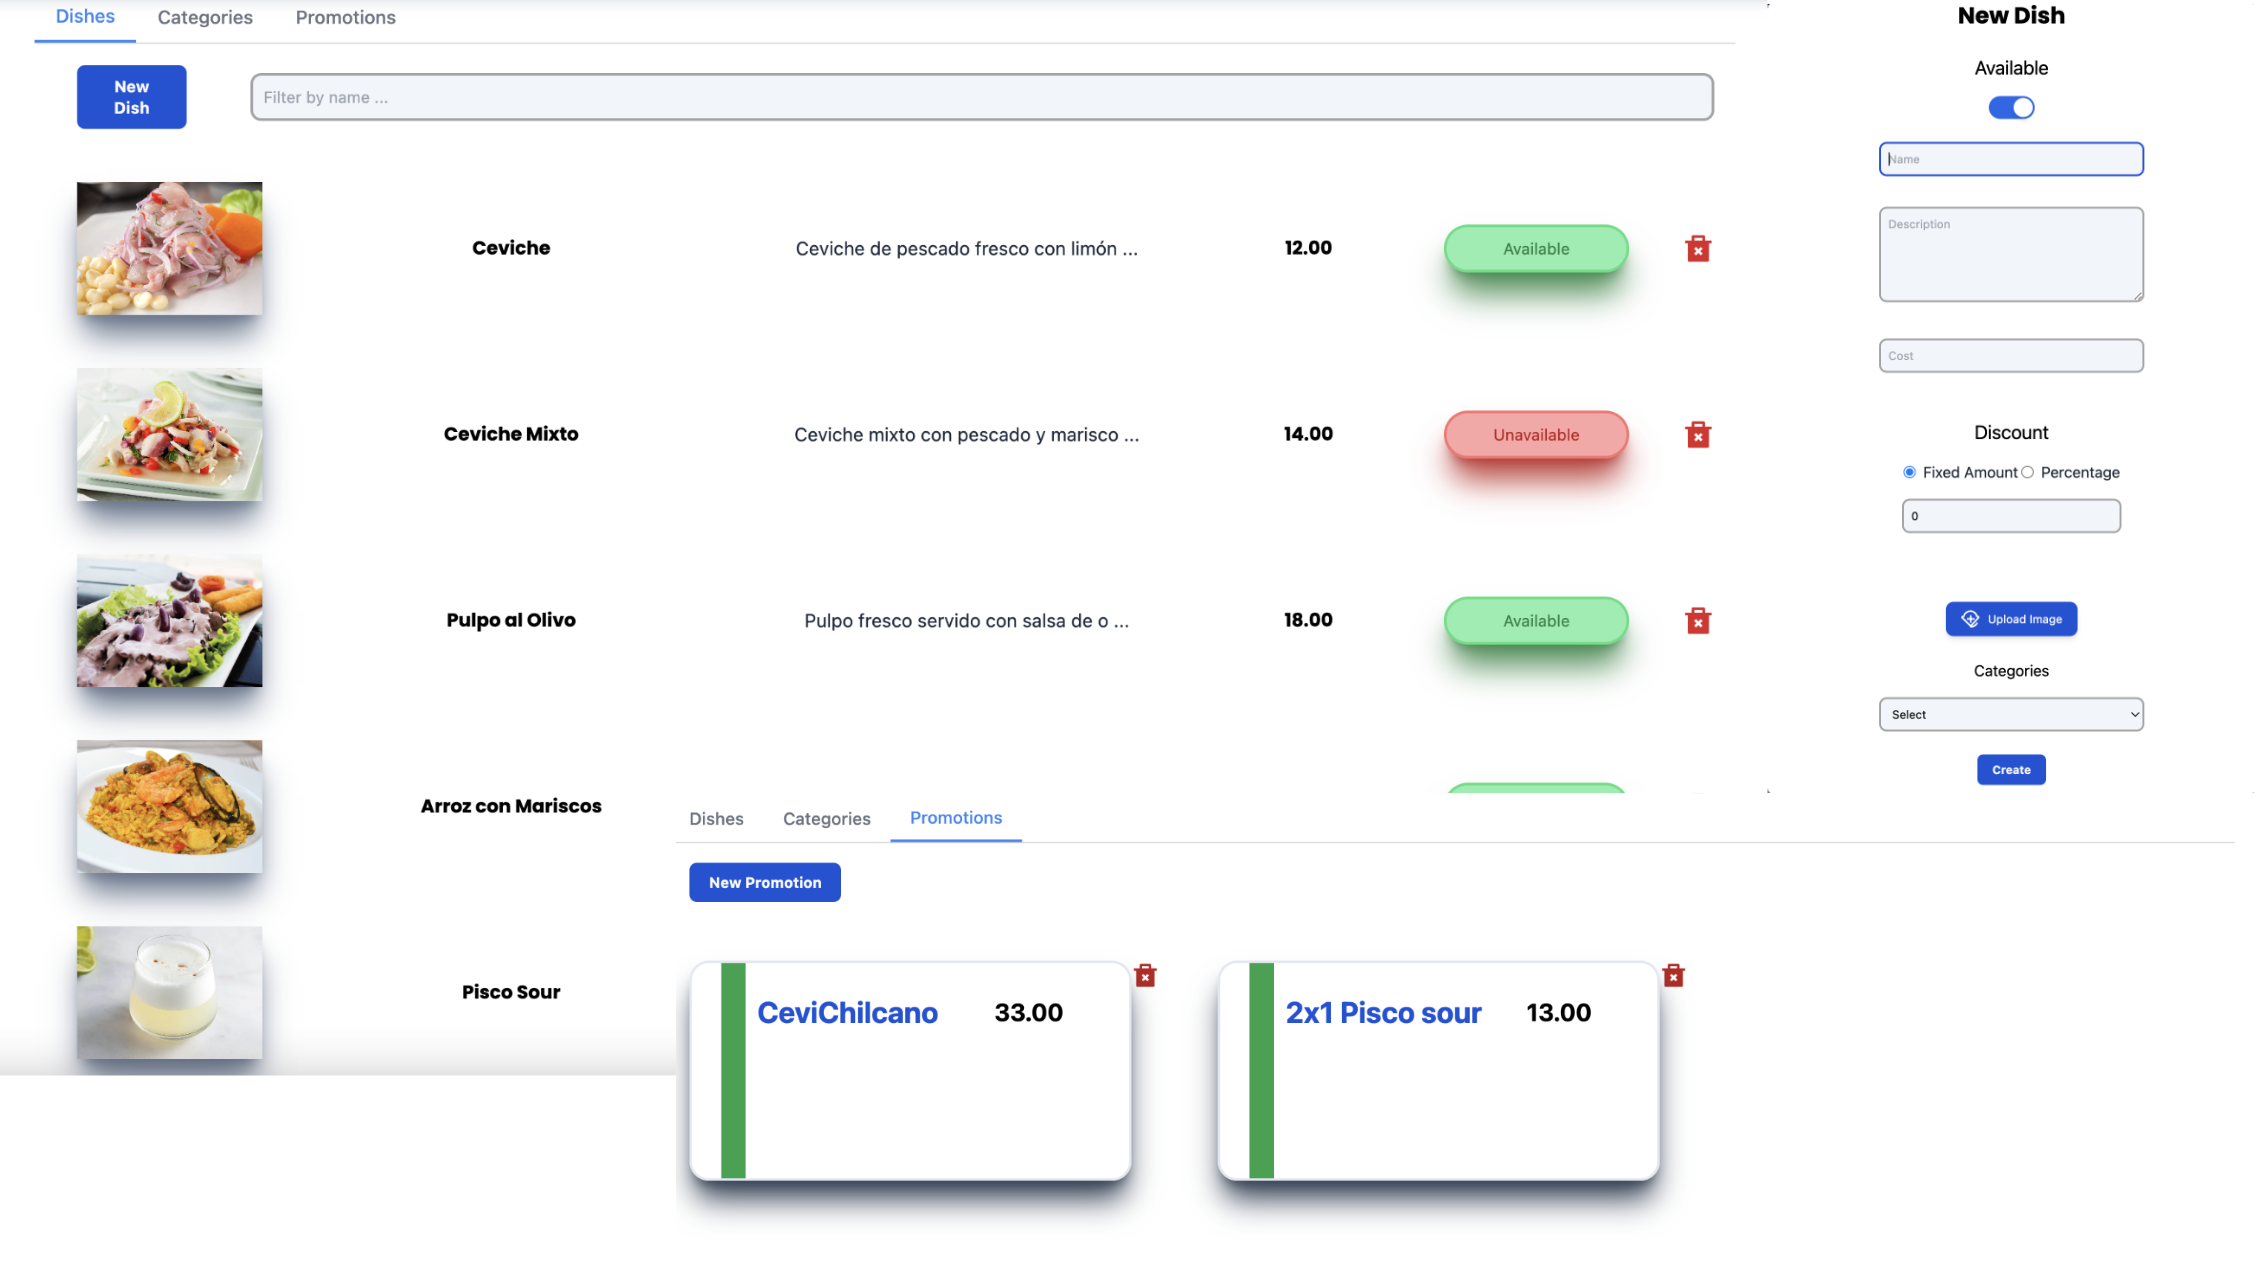Toggle Ceviche availability via Available pill
The width and height of the screenshot is (2254, 1262).
pos(1536,248)
